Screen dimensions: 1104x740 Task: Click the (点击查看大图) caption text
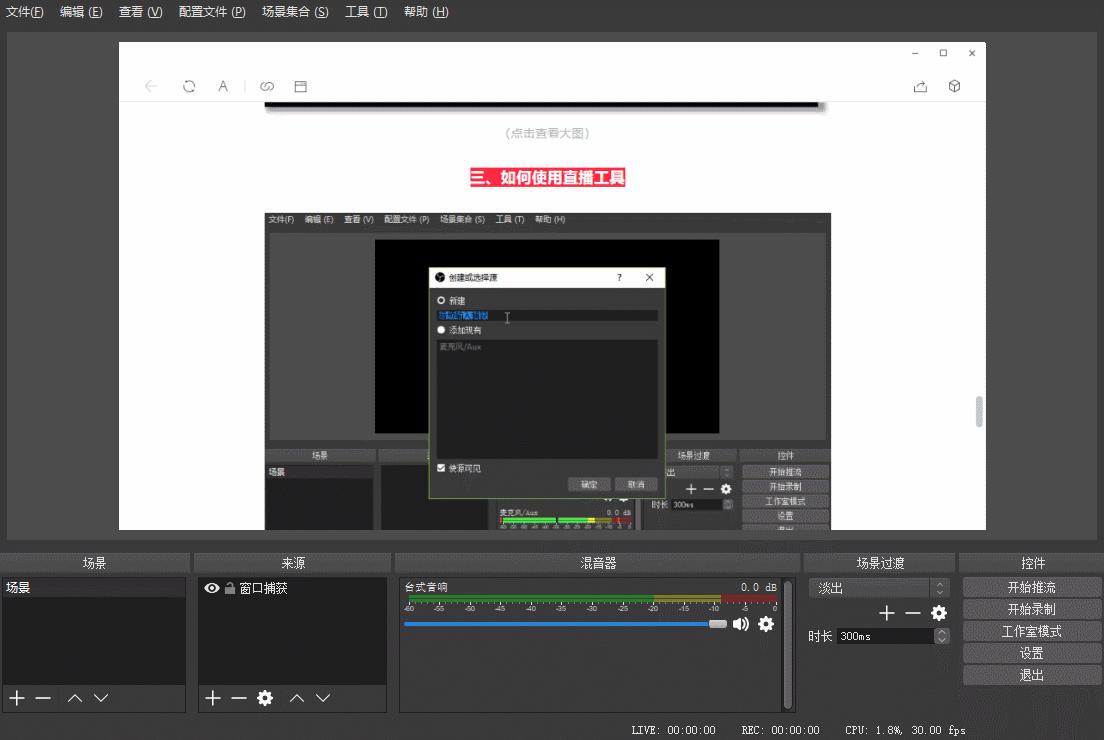pyautogui.click(x=547, y=133)
